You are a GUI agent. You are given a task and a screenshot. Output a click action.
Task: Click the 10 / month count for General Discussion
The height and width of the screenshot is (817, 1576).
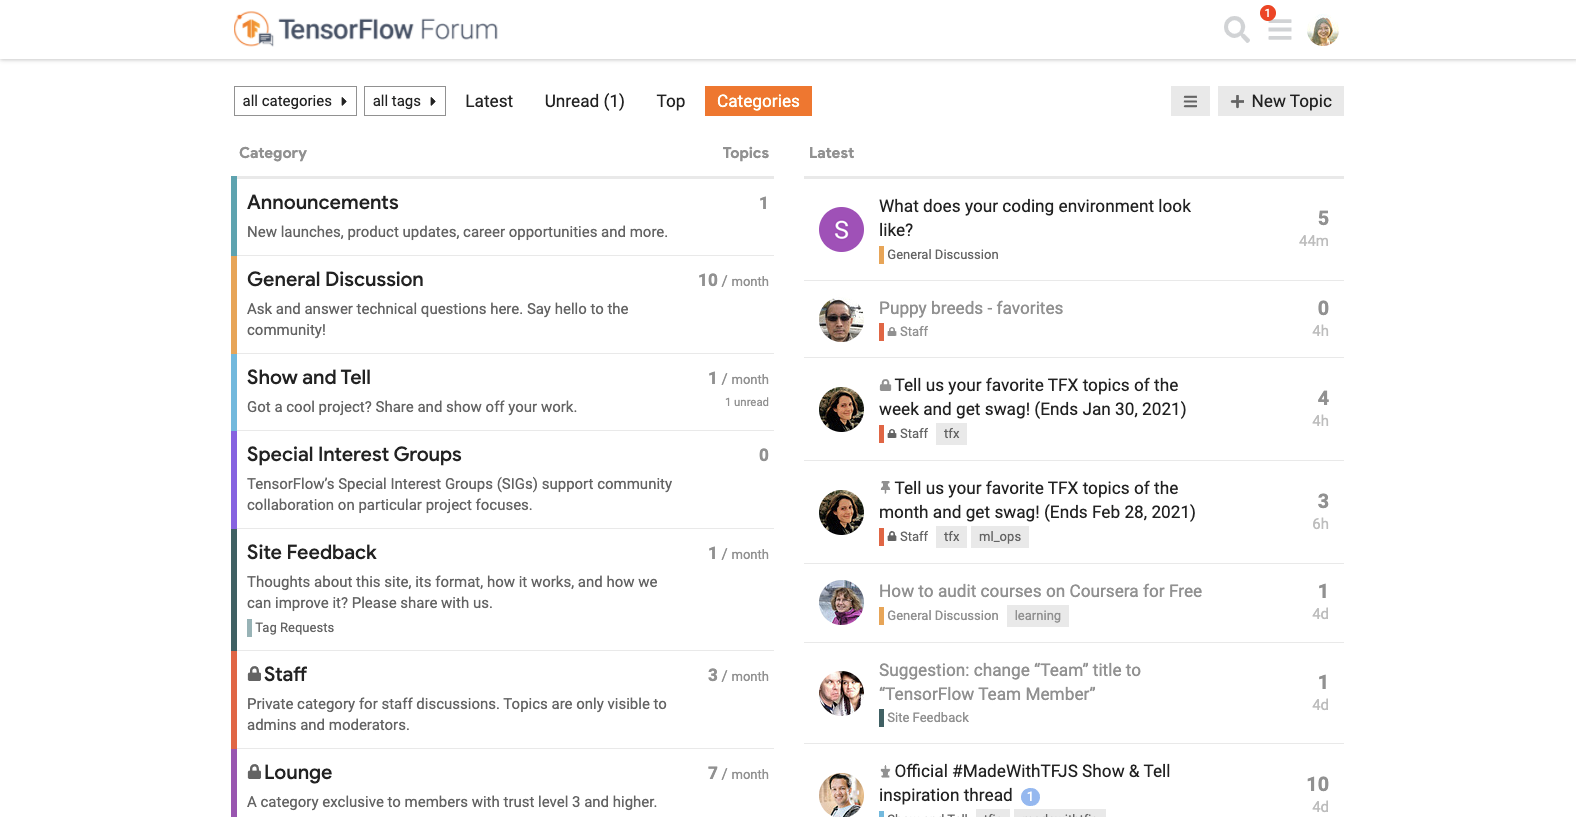point(733,281)
